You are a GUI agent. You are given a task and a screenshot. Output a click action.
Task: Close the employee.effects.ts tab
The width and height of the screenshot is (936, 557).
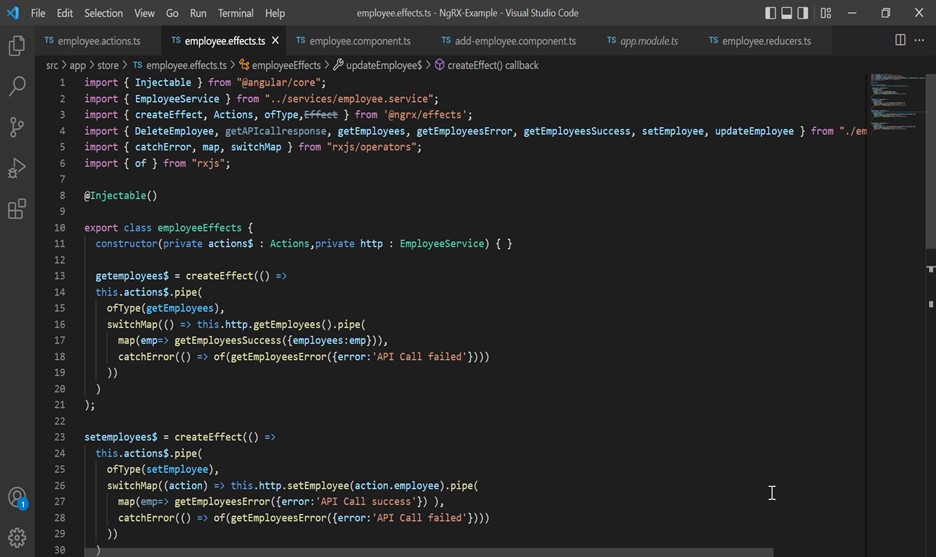(x=275, y=41)
